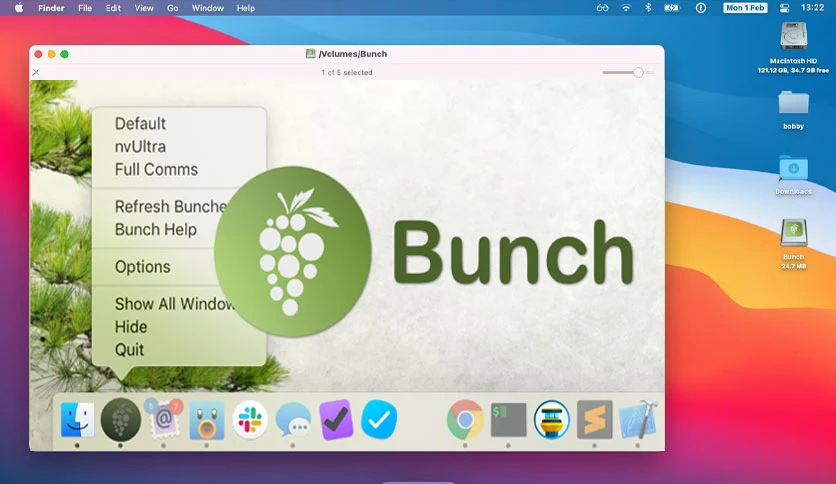Image resolution: width=836 pixels, height=484 pixels.
Task: Open the Control Center icon
Action: [x=784, y=8]
